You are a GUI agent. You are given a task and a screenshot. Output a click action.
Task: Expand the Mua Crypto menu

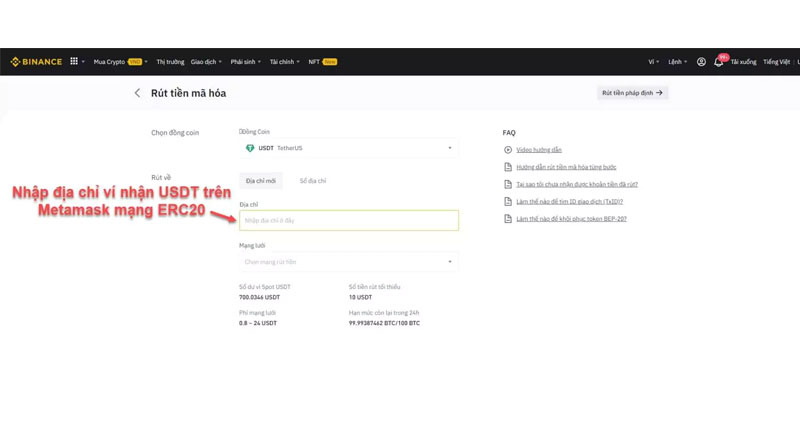120,62
